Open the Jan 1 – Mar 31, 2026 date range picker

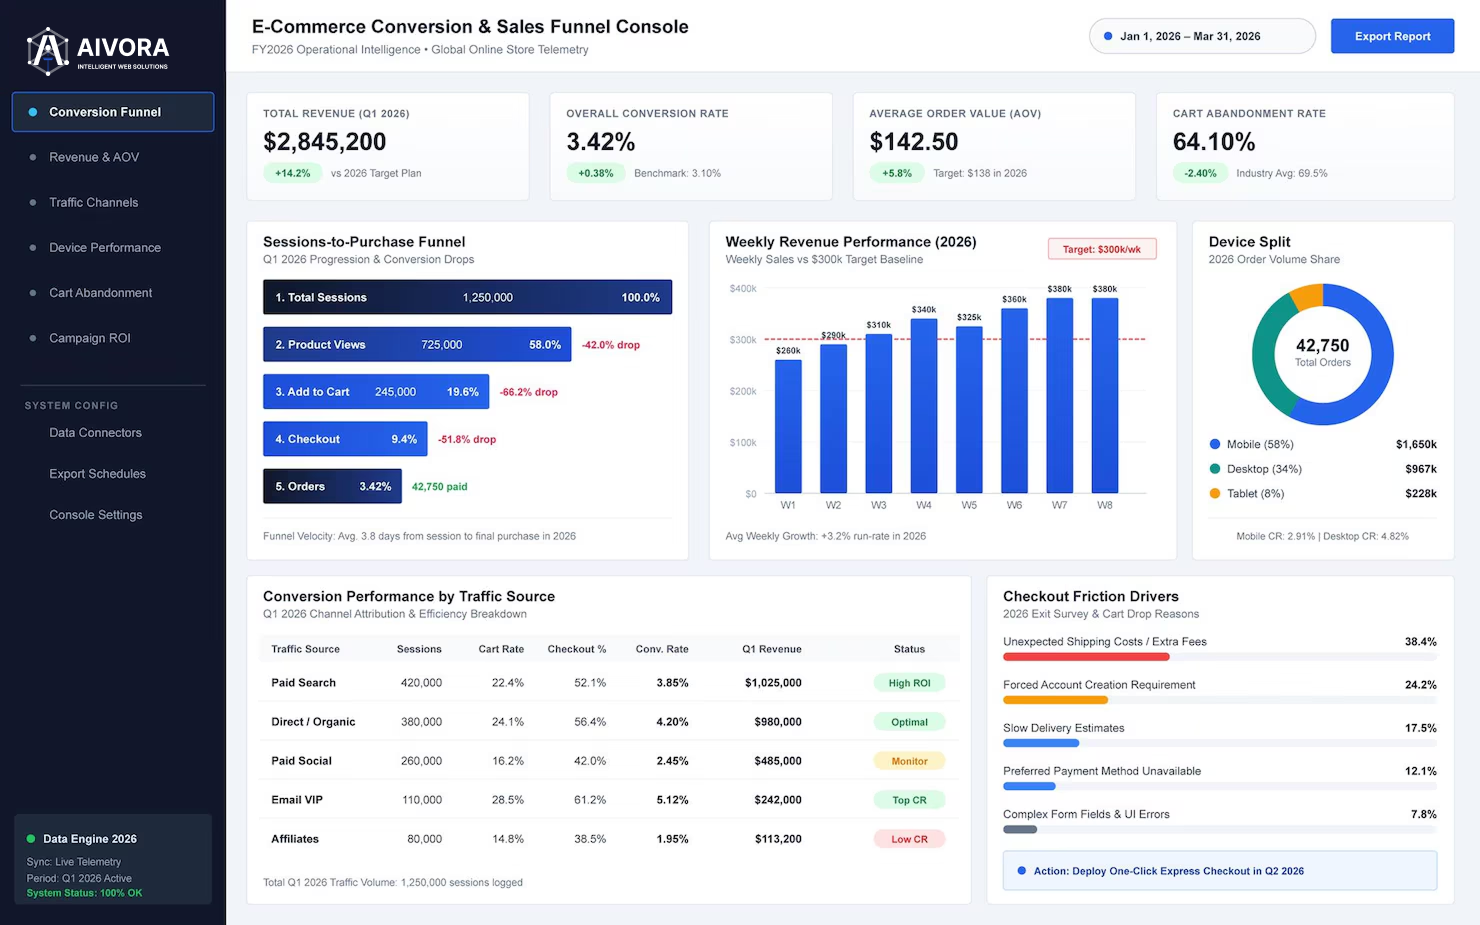(x=1202, y=36)
